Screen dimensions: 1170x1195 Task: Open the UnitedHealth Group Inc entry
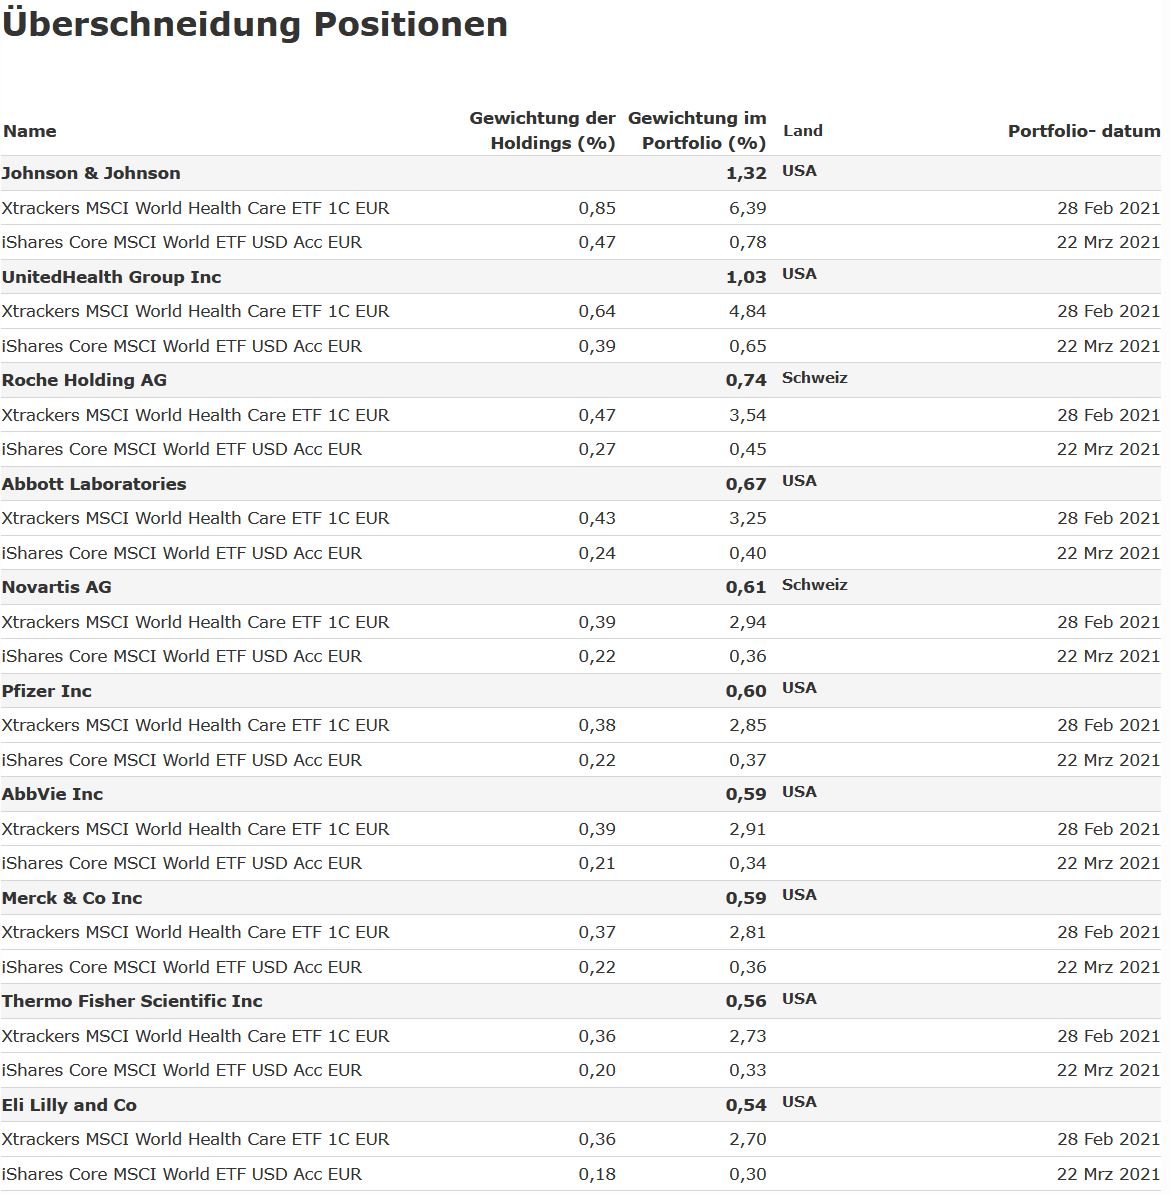tap(111, 277)
